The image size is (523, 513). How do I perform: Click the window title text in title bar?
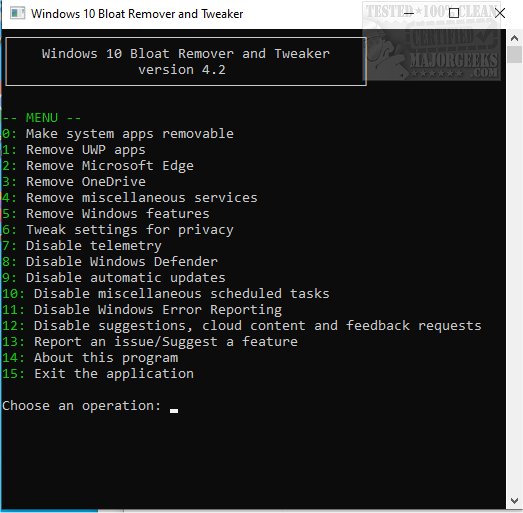coord(137,14)
